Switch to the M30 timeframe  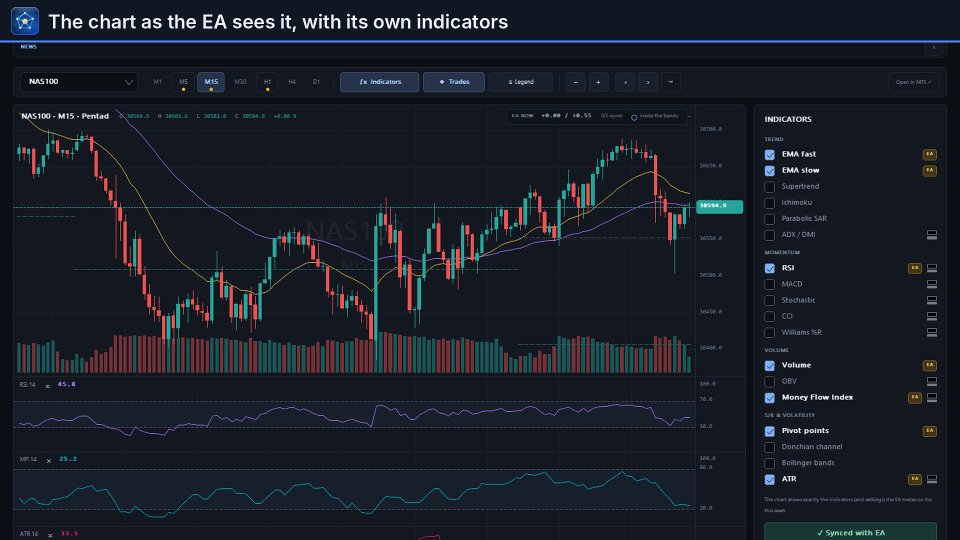click(x=240, y=82)
